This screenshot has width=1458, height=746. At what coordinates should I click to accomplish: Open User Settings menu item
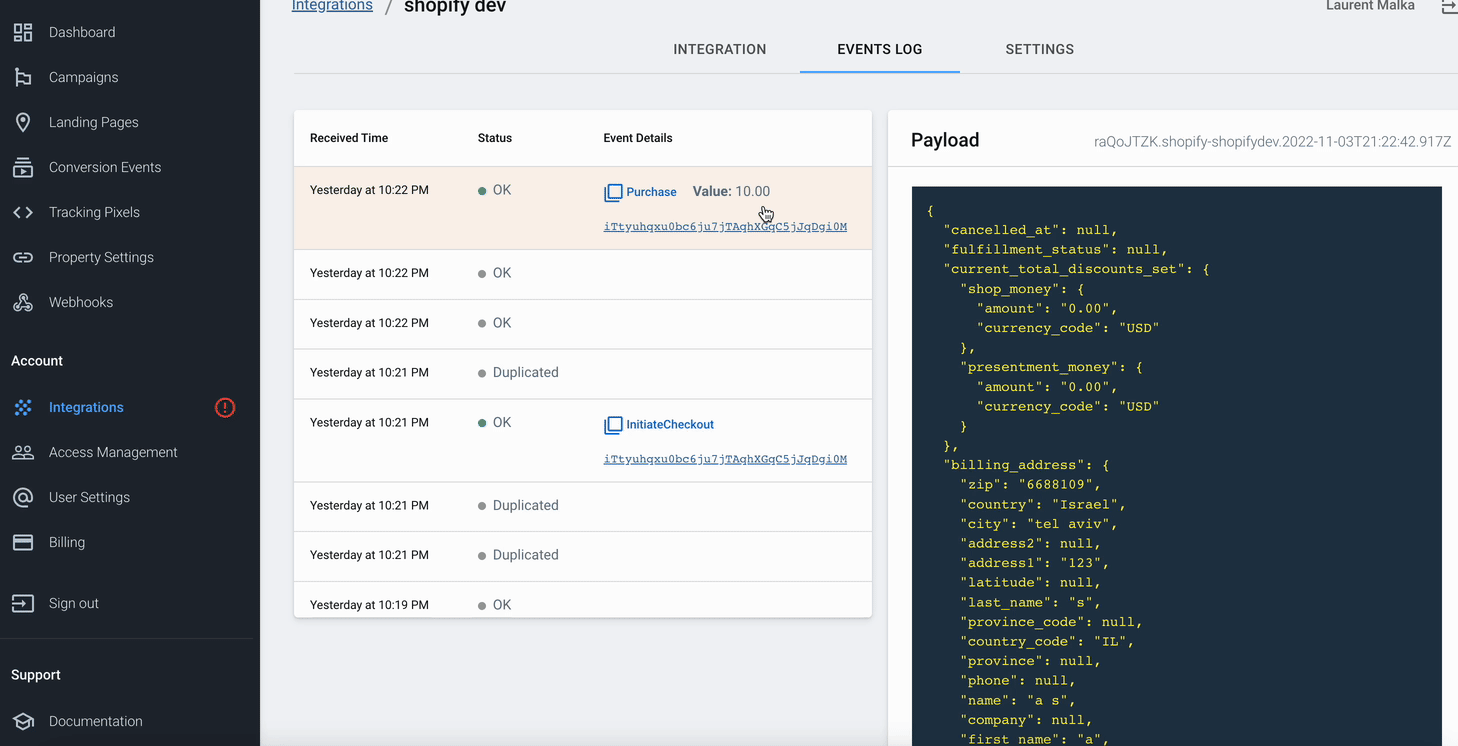[x=89, y=497]
